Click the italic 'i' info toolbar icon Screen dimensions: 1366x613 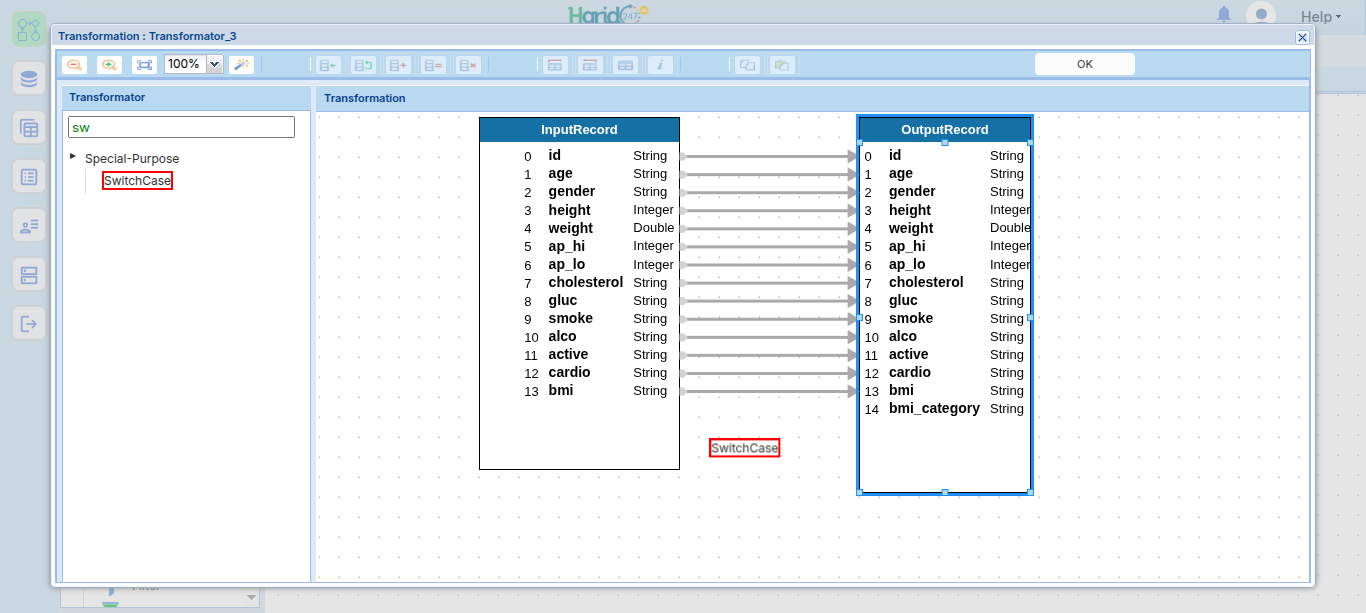tap(660, 65)
